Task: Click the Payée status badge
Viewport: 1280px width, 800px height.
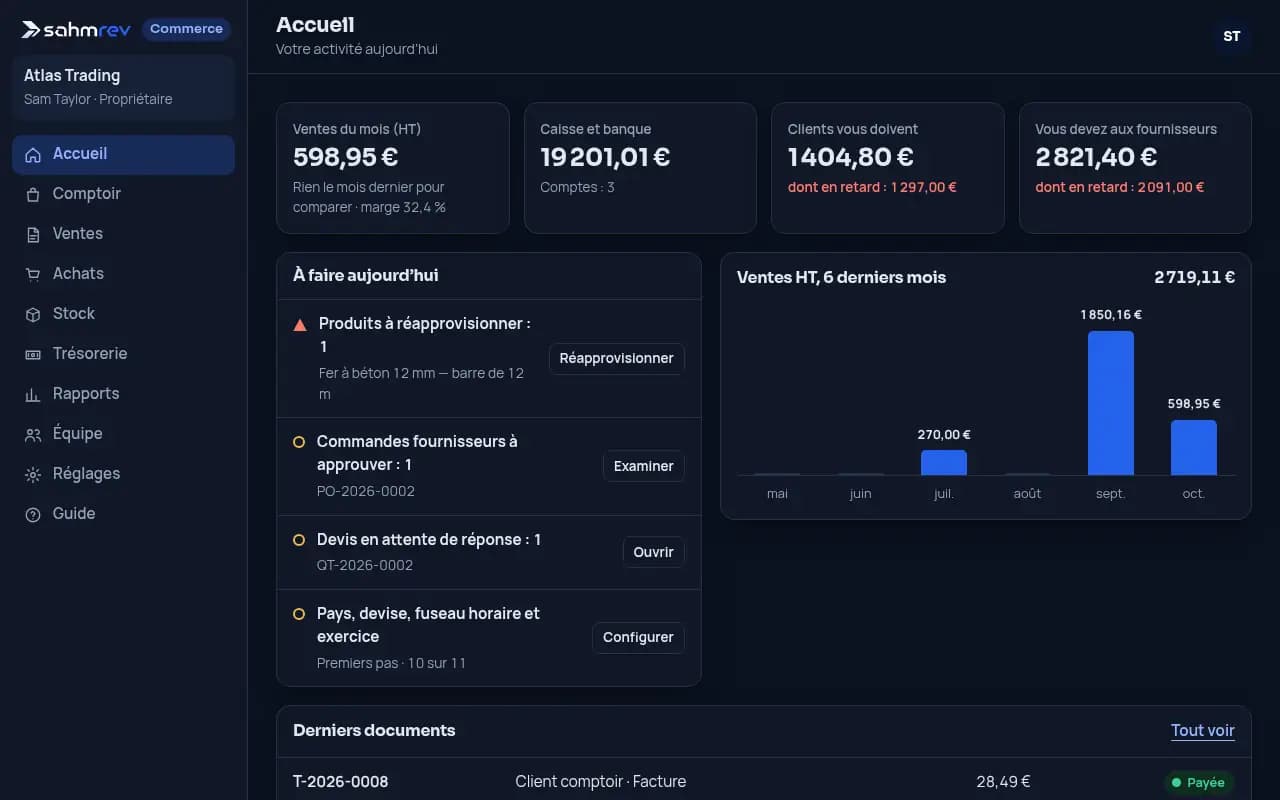Action: tap(1199, 783)
